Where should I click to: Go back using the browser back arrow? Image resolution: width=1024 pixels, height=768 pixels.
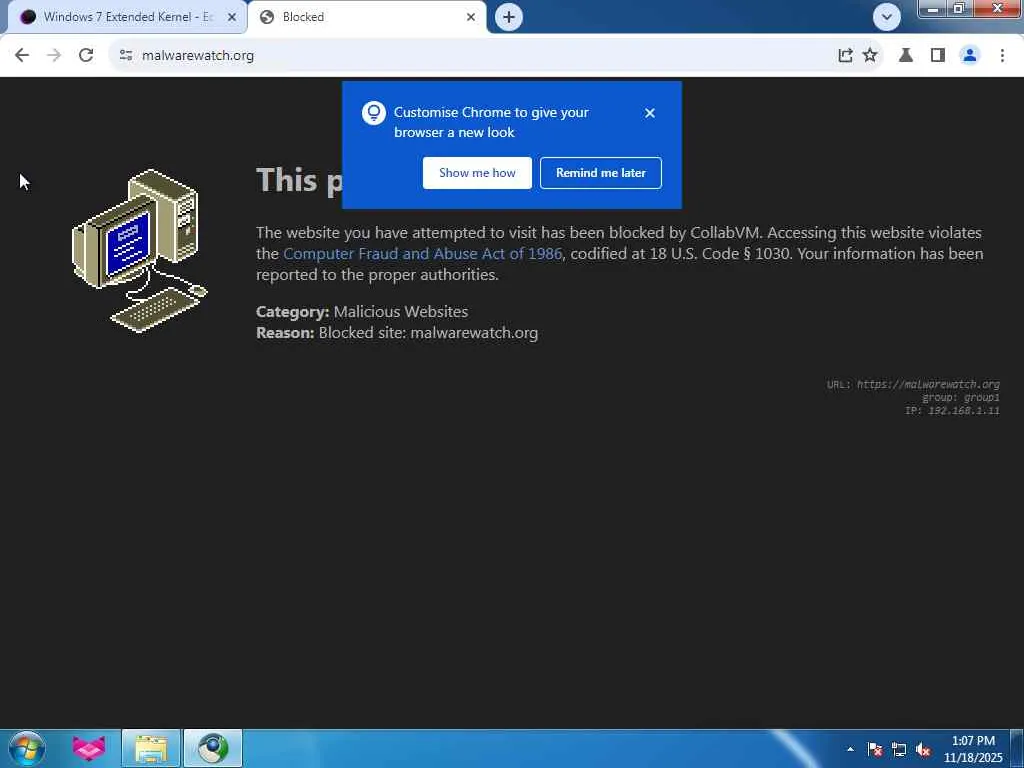22,56
